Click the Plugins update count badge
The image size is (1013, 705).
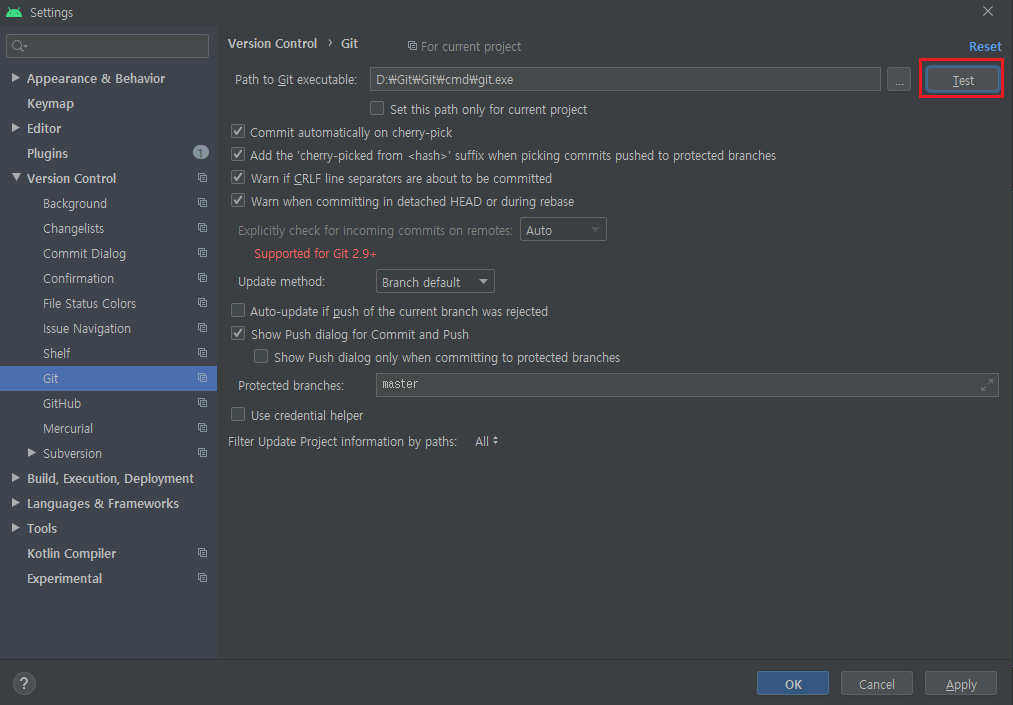(200, 153)
